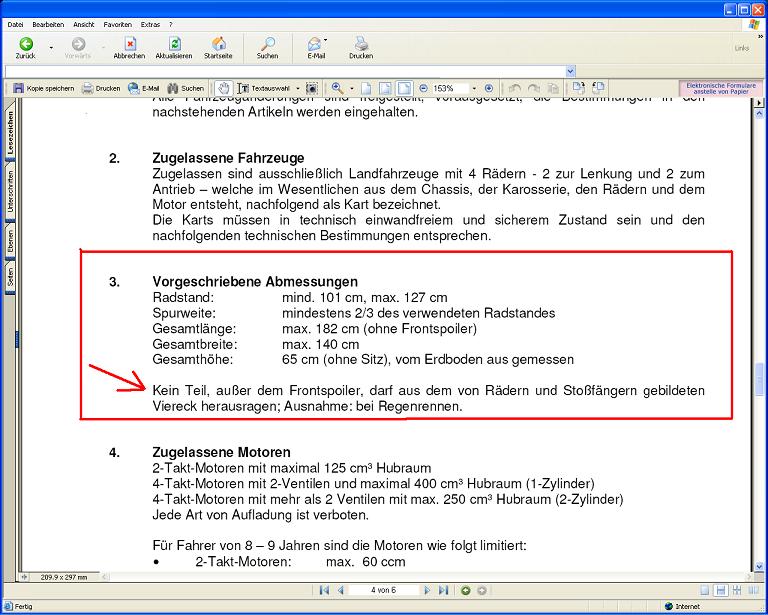This screenshot has width=768, height=615.
Task: Click the browser address bar
Action: (x=285, y=71)
